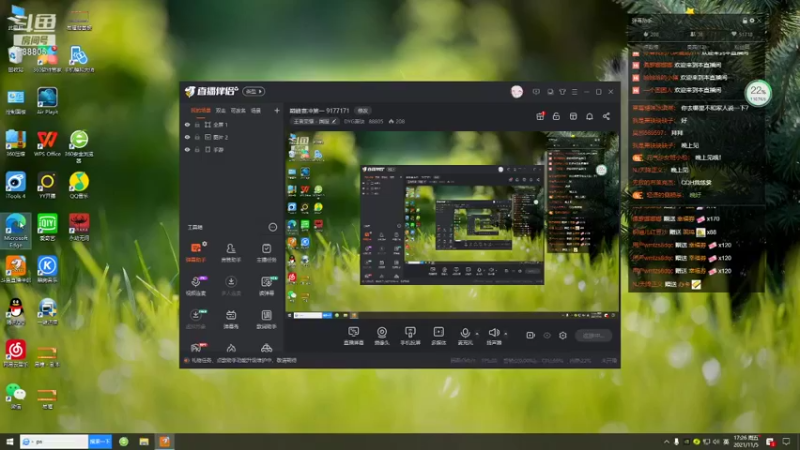Open Microsoft Edge desktop shortcut
Viewport: 800px width, 450px height.
point(16,231)
